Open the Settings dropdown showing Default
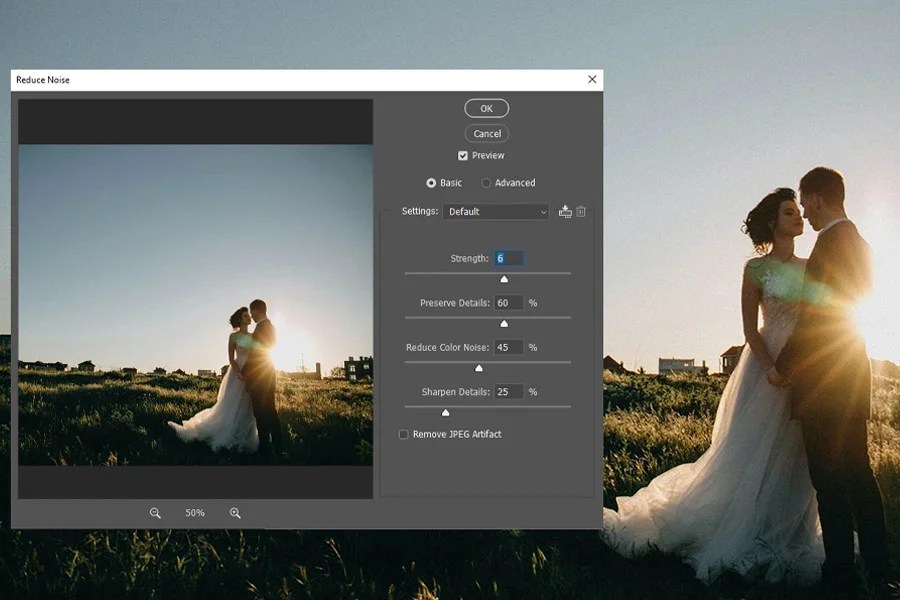 click(x=495, y=211)
